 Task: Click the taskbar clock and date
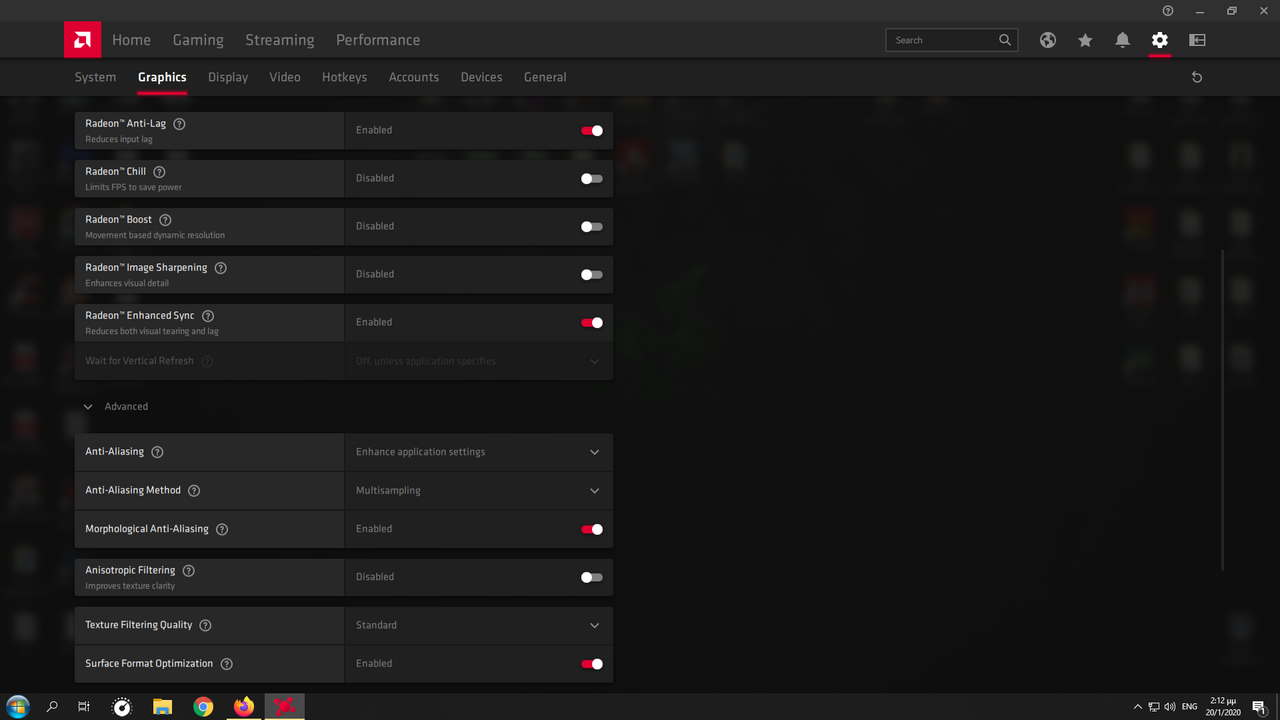pyautogui.click(x=1223, y=707)
